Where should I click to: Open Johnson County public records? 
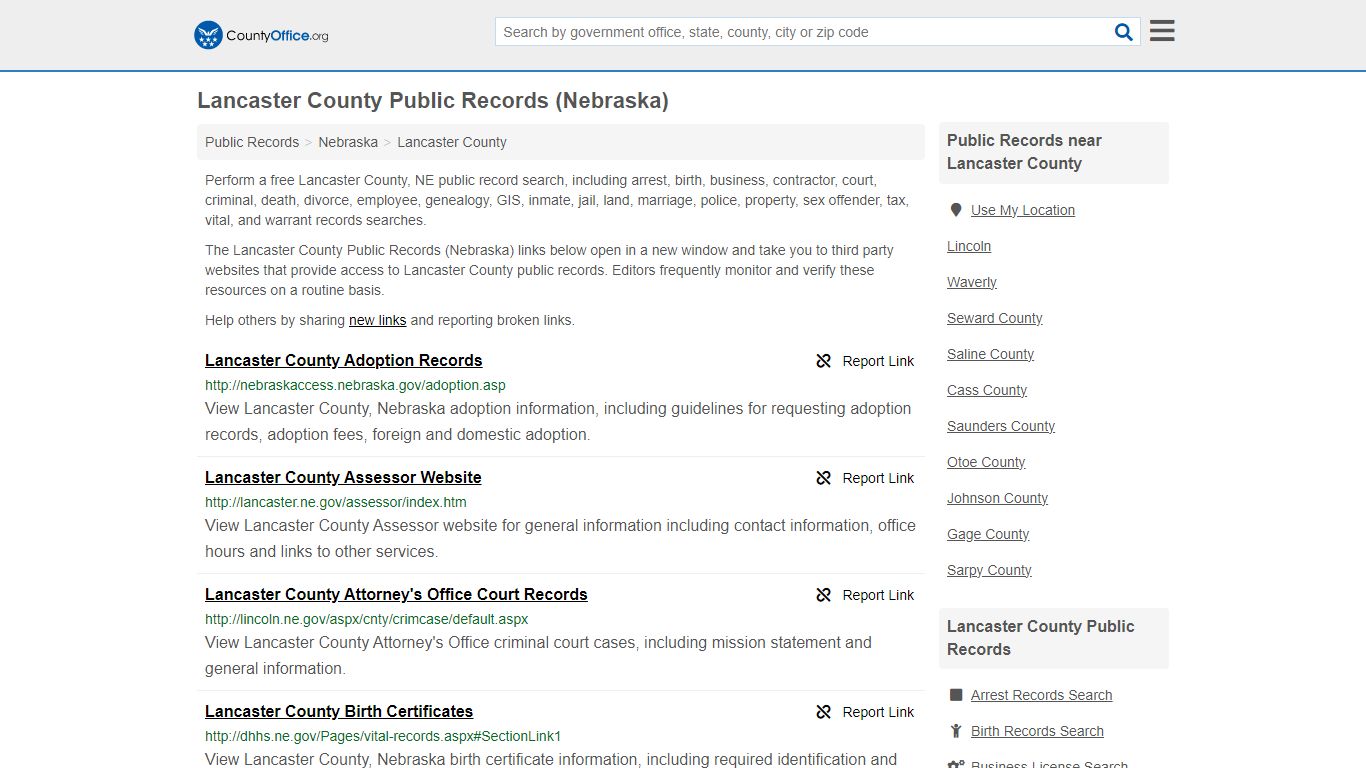(x=998, y=498)
